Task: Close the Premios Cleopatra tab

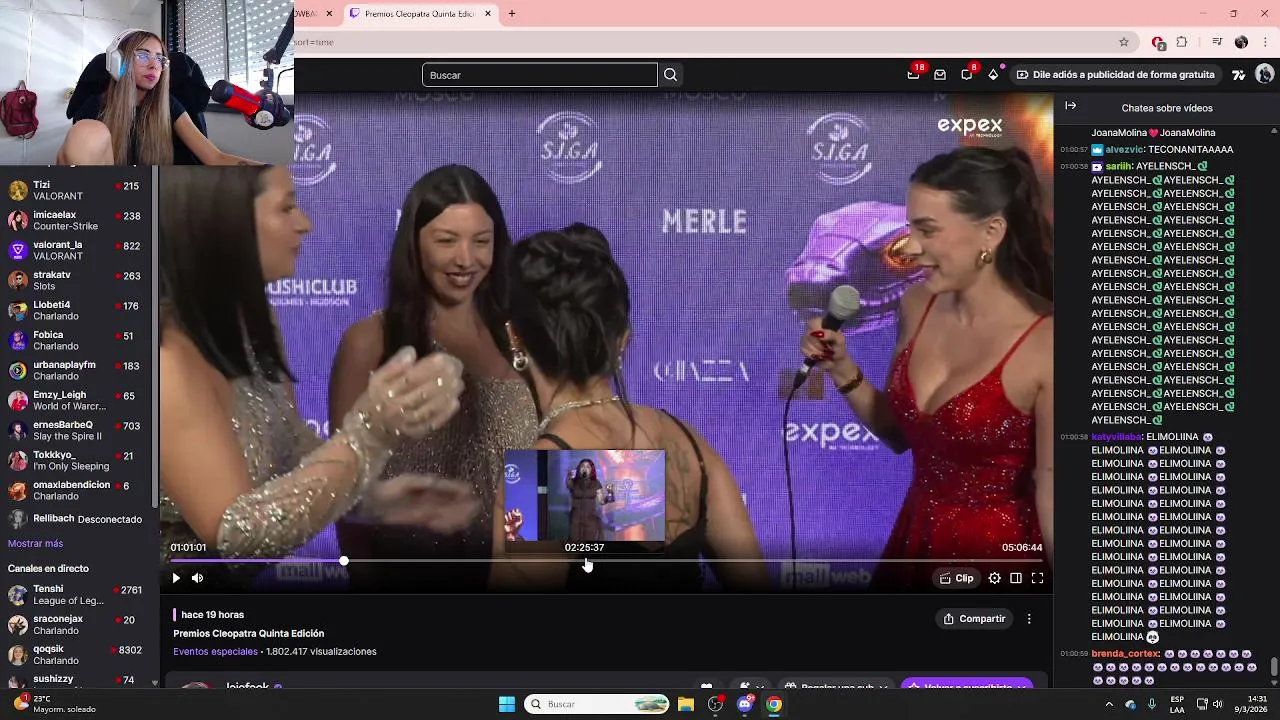Action: click(x=488, y=14)
